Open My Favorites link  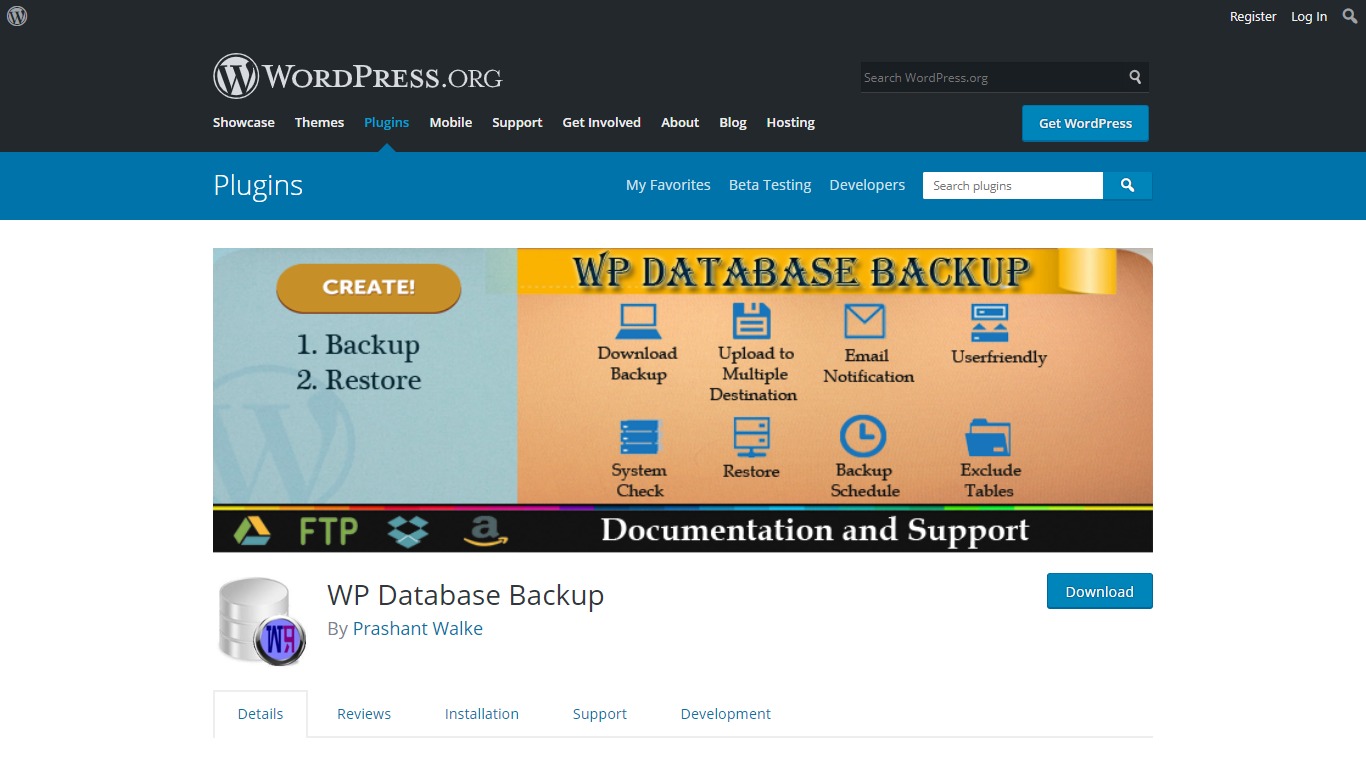(x=668, y=185)
